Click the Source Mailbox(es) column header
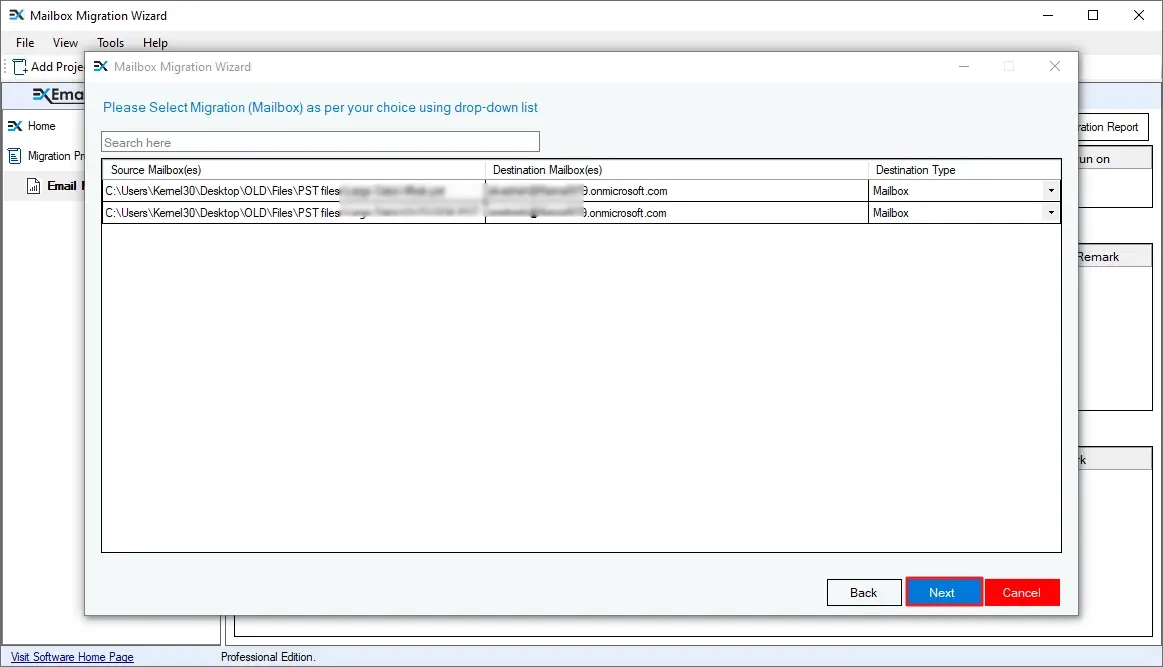Screen dimensions: 1163x667 tap(293, 170)
